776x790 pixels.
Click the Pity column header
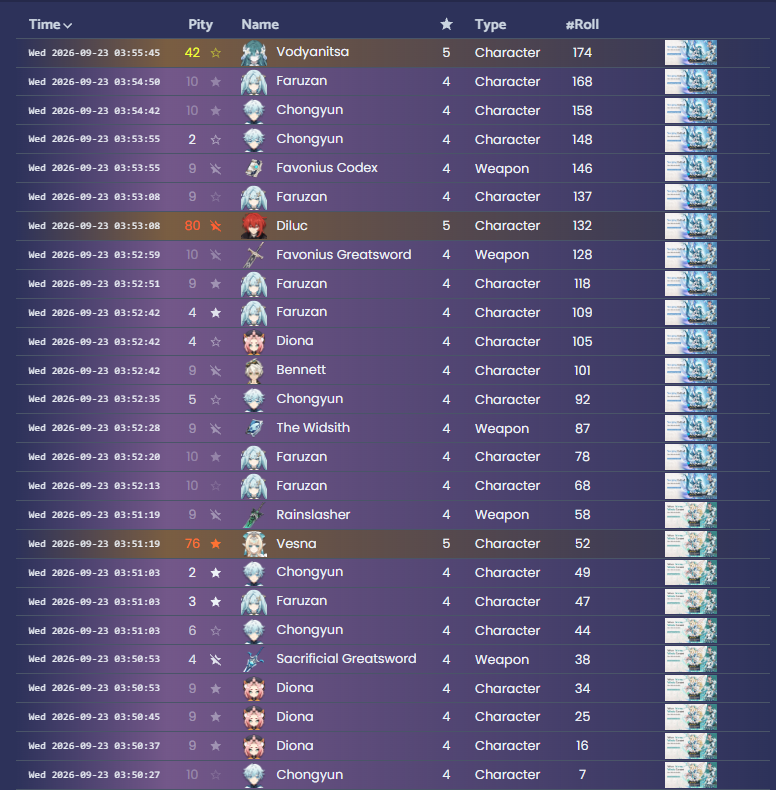pos(201,24)
